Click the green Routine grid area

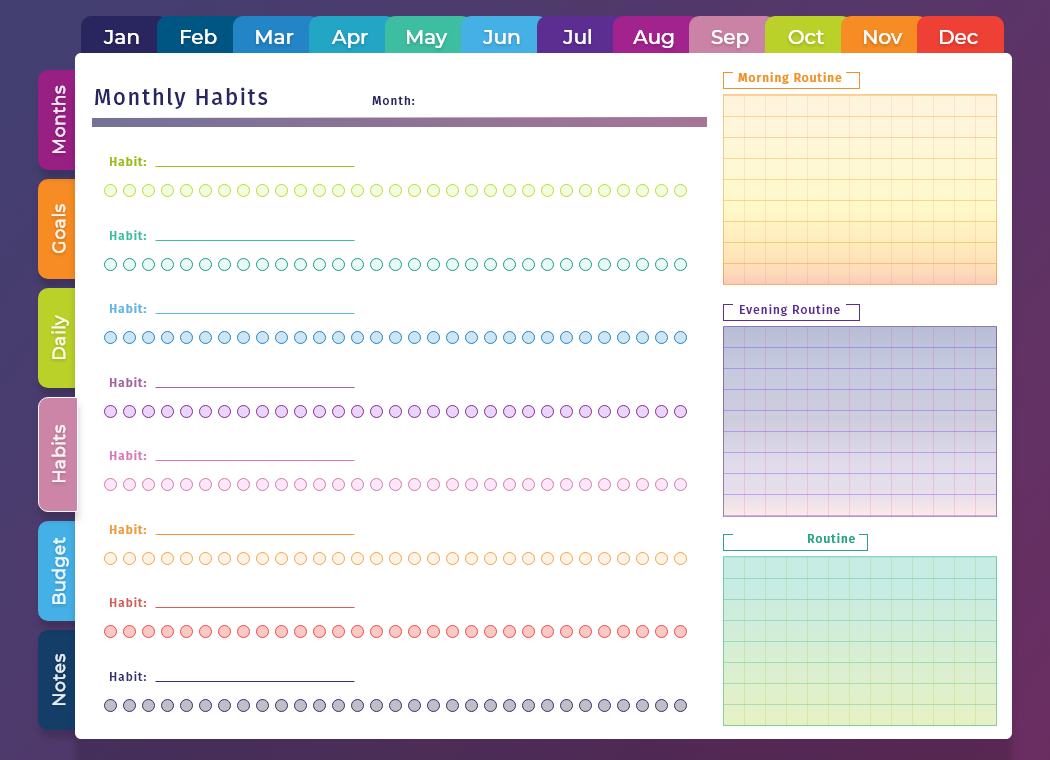click(x=860, y=641)
